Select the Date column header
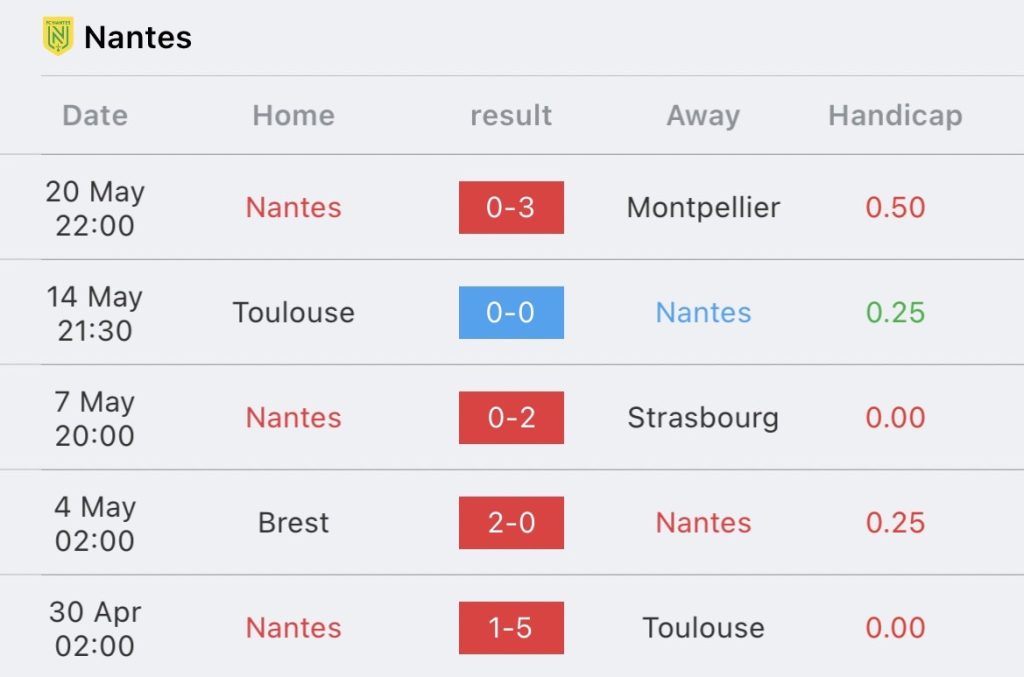The height and width of the screenshot is (677, 1024). 95,116
